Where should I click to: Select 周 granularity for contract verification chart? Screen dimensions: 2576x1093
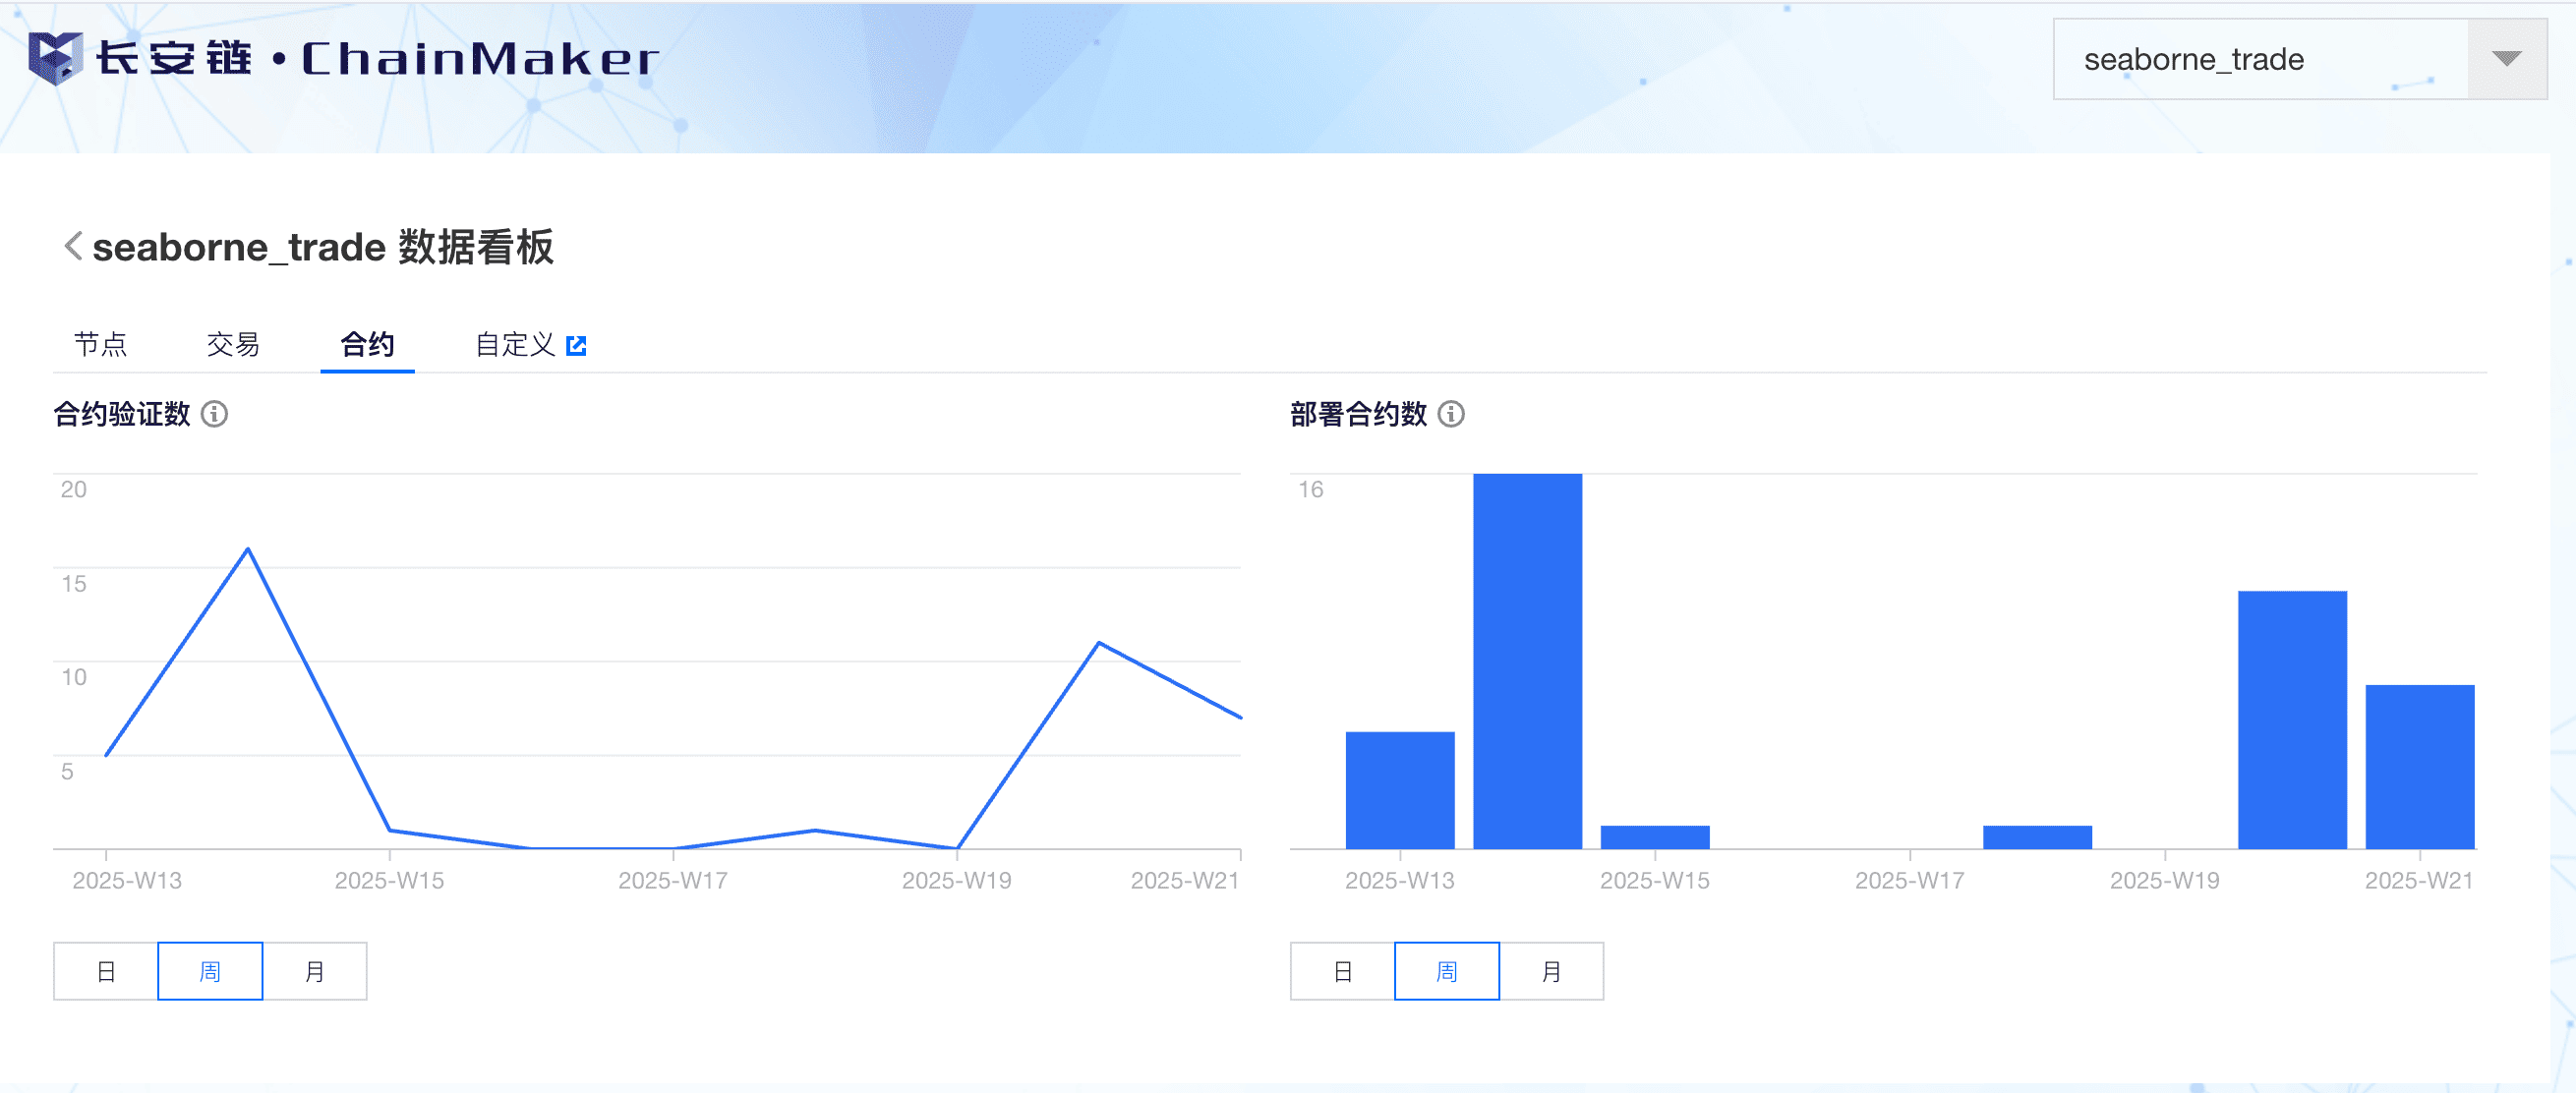pyautogui.click(x=210, y=971)
